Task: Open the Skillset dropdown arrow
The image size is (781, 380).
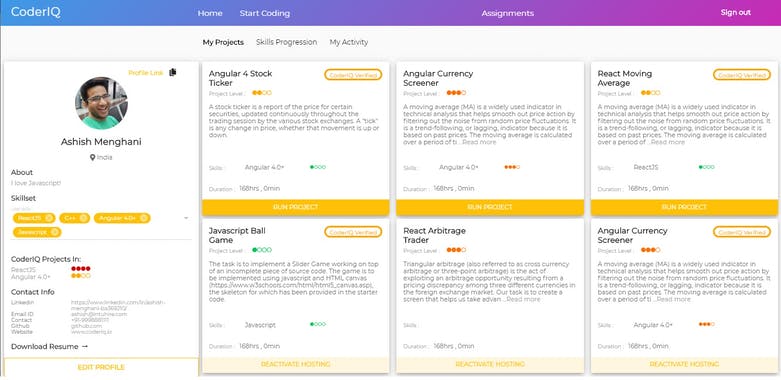Action: (186, 218)
